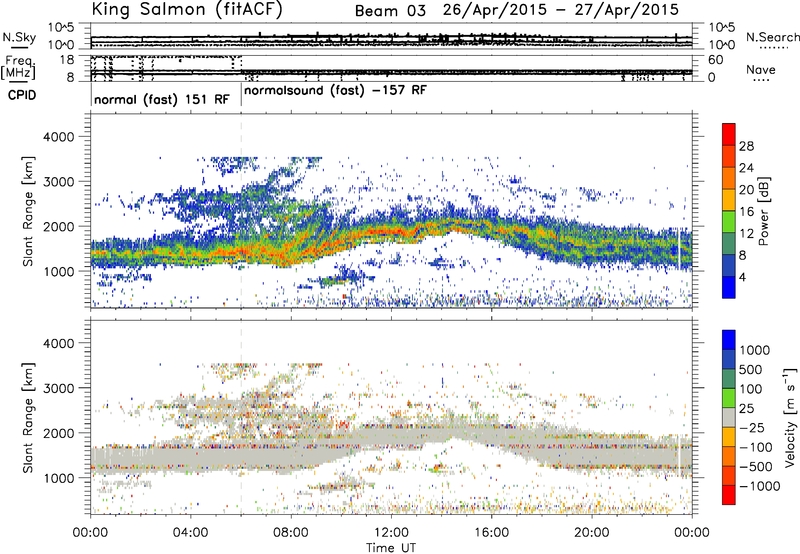800x554 pixels.
Task: Click the date range 26/Apr/2015 - 27/Apr/2015
Action: tap(561, 10)
